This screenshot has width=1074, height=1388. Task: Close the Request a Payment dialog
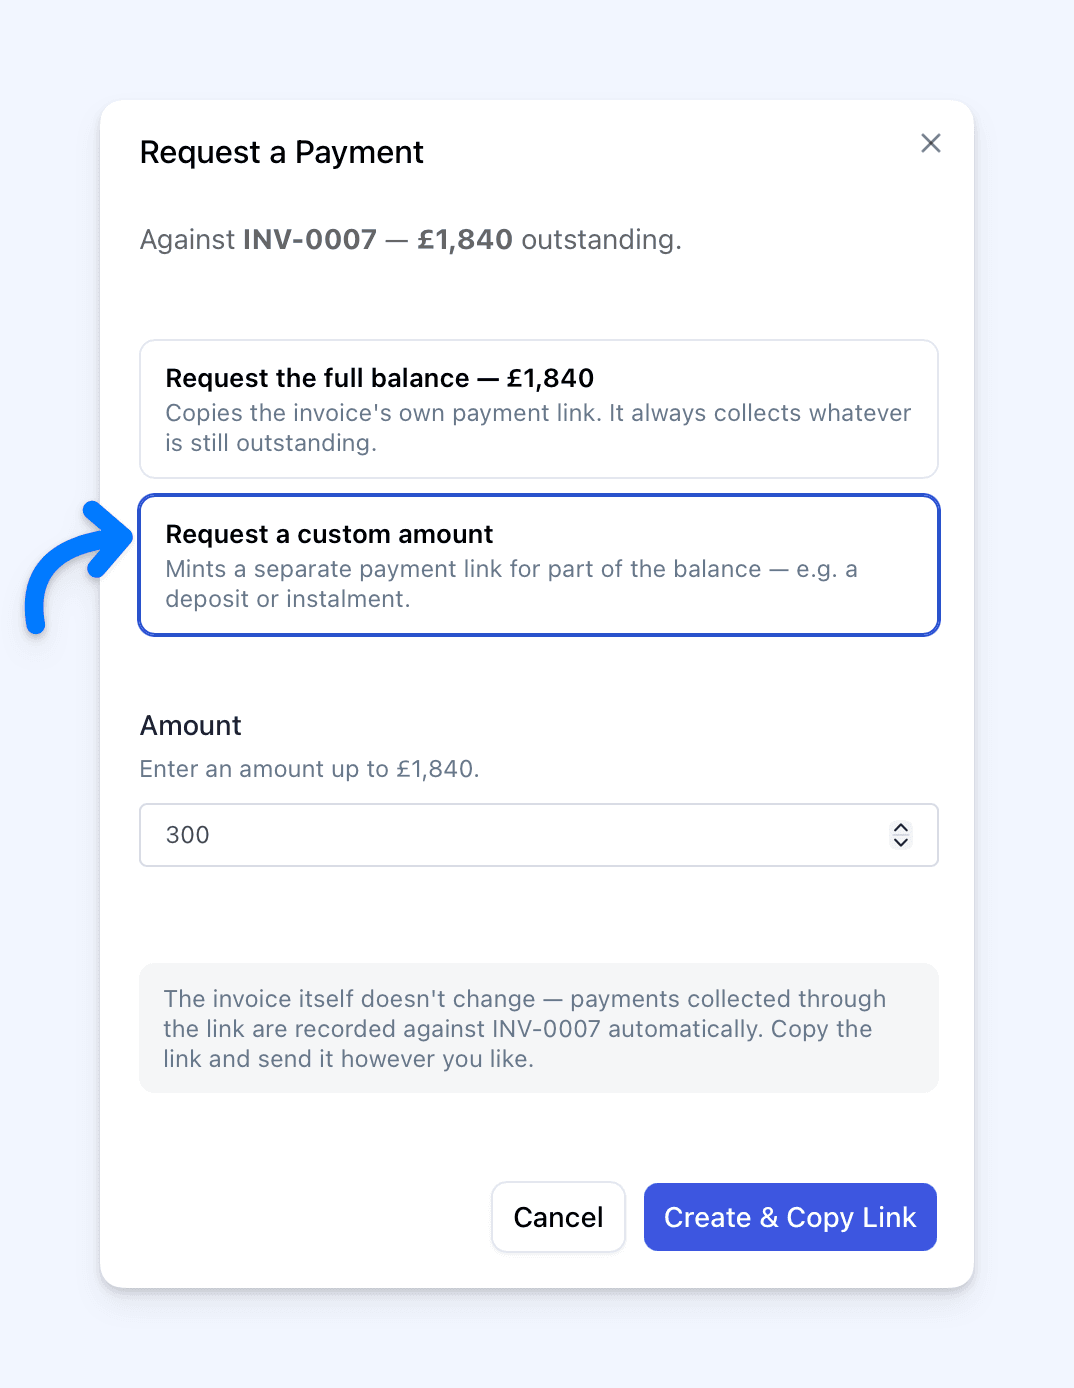(x=931, y=143)
